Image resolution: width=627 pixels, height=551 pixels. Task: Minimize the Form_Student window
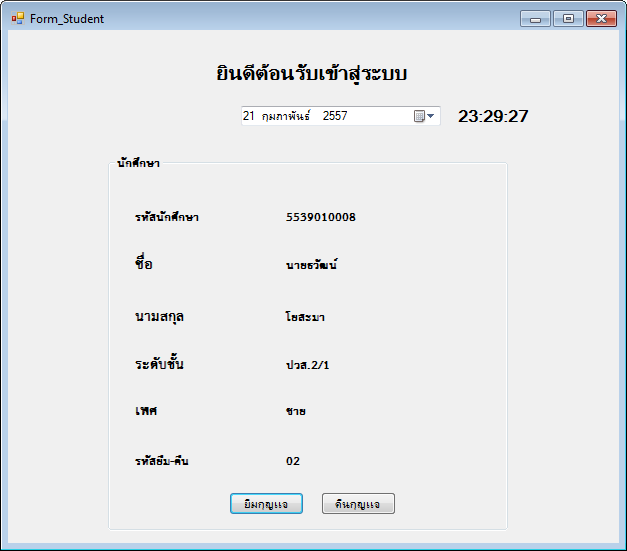[535, 19]
